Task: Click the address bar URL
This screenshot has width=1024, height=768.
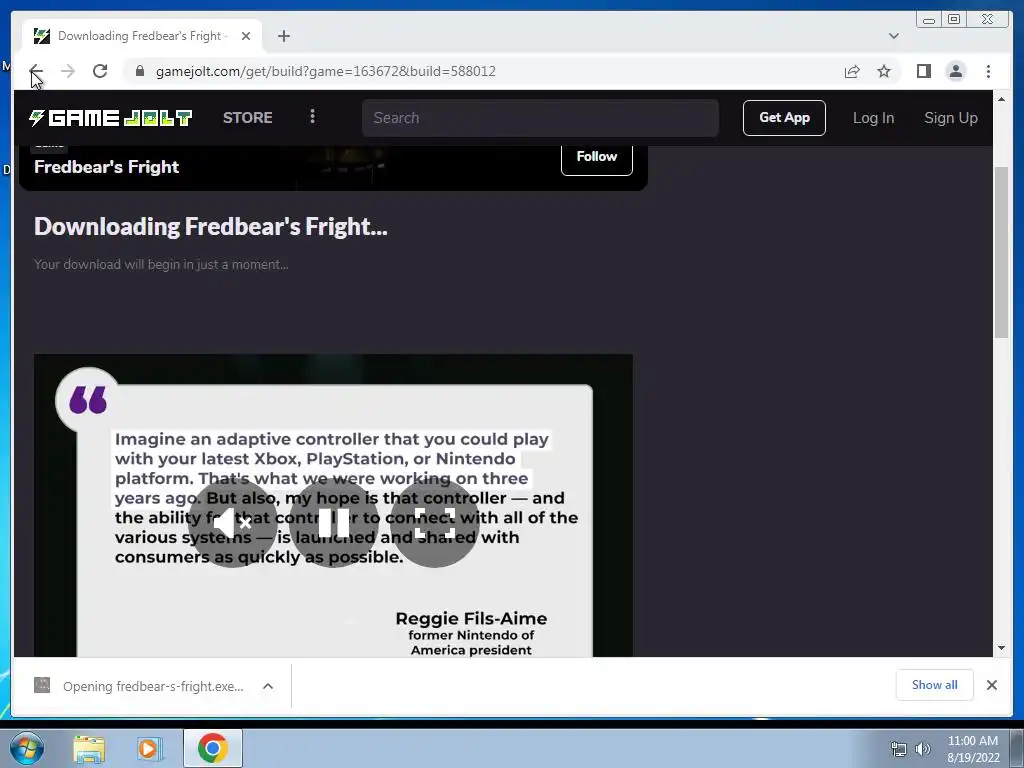Action: 326,71
